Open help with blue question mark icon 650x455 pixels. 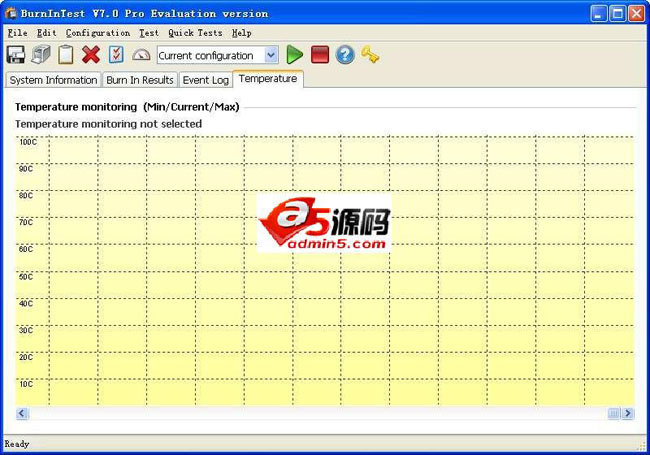point(345,55)
